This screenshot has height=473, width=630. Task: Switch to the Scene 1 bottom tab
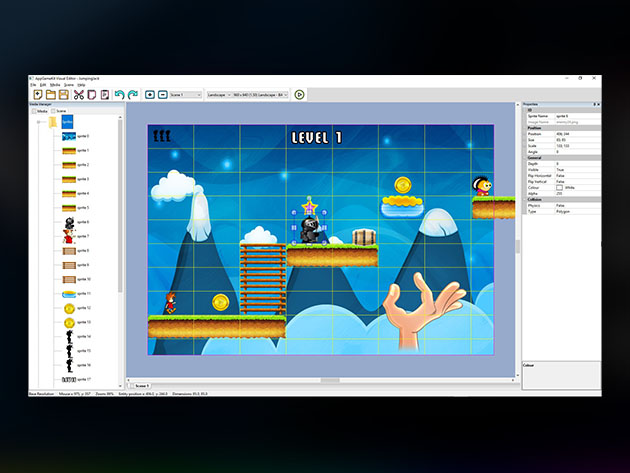pos(142,384)
